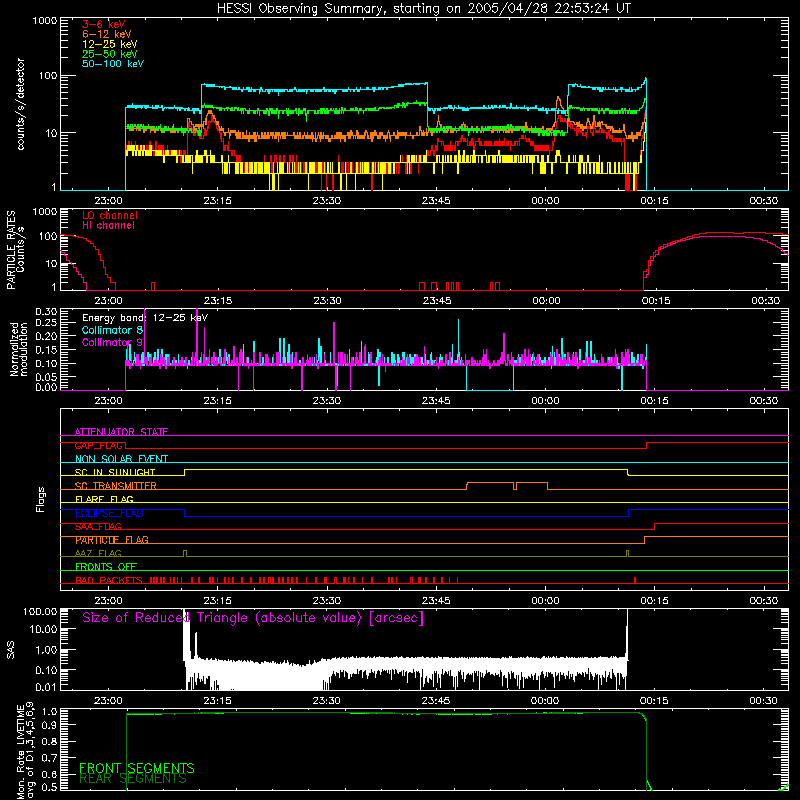
Task: Click the vertical Flags axis label
Action: pos(41,499)
